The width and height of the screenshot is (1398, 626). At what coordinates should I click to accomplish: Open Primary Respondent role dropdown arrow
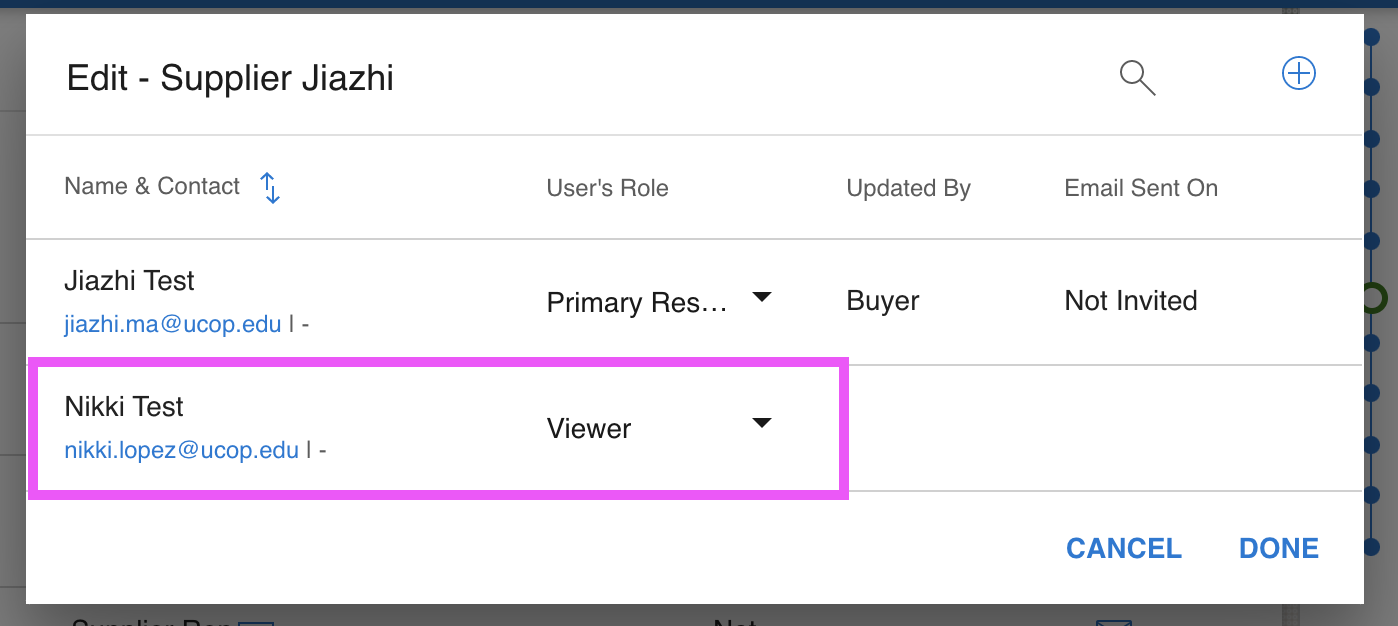tap(762, 297)
